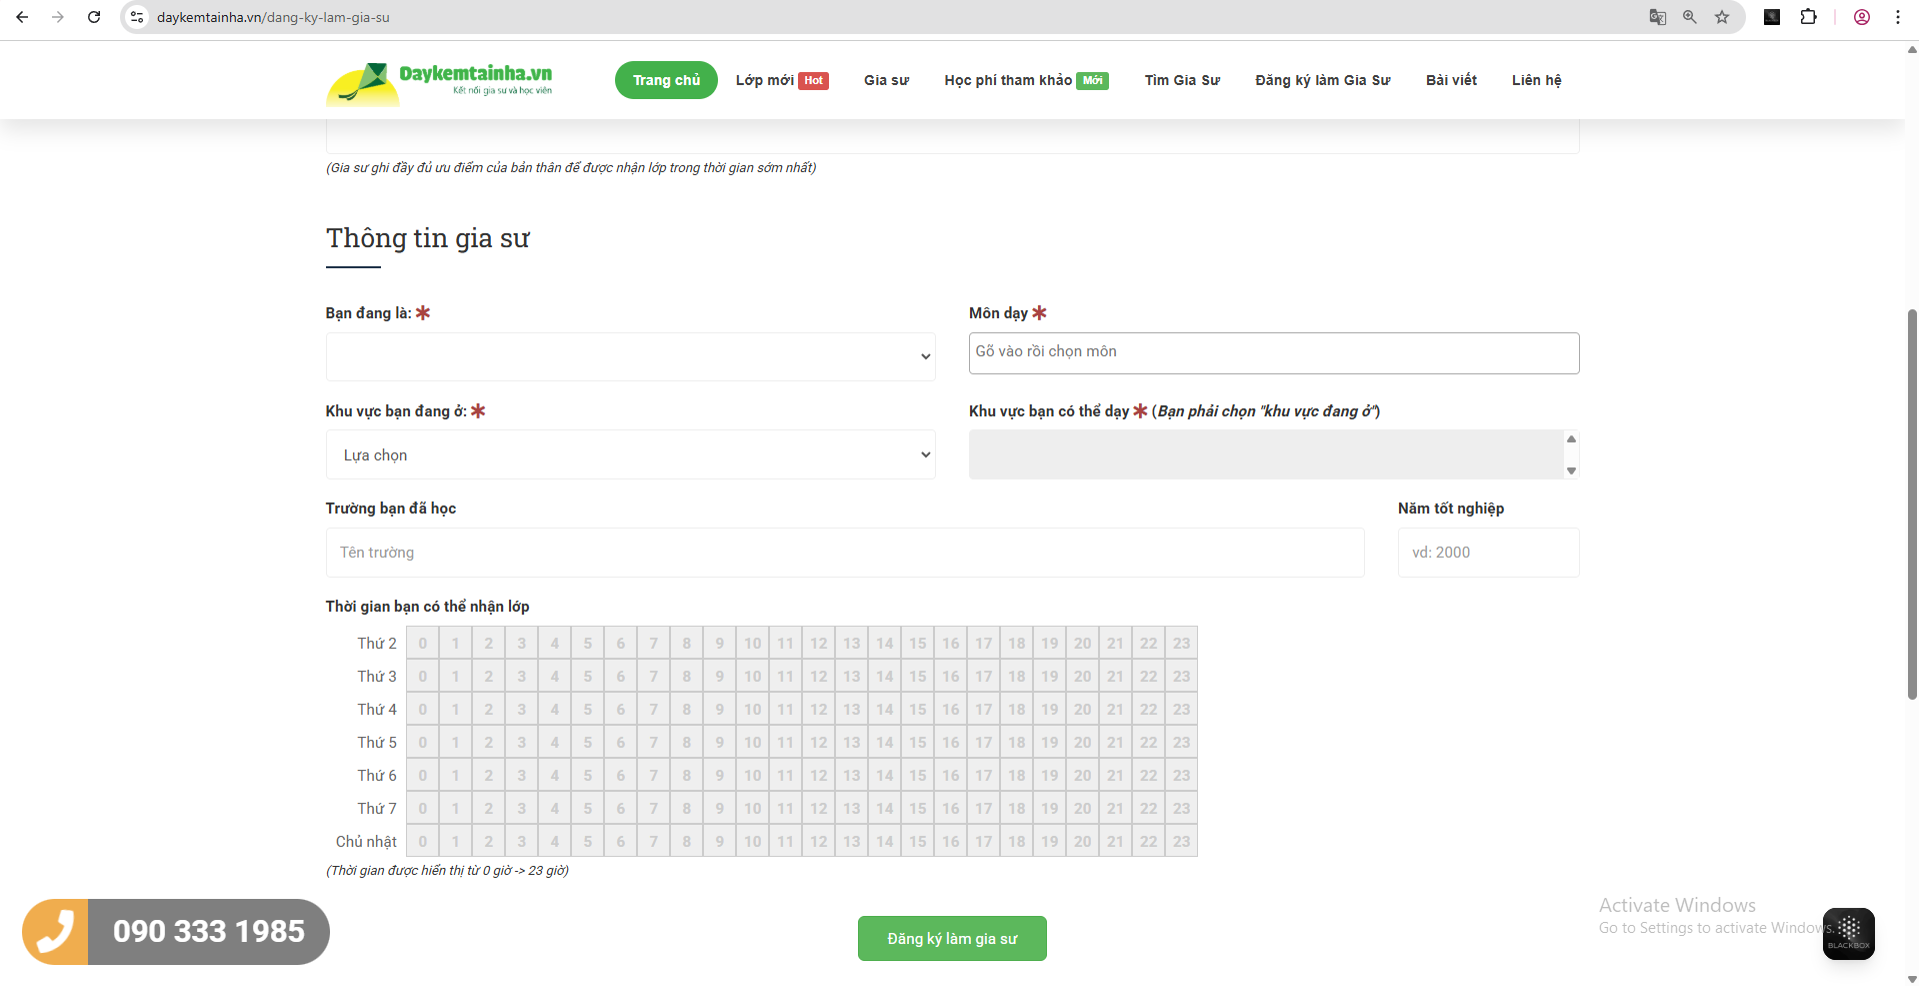Open the browser zoom magnifier icon
The width and height of the screenshot is (1919, 986).
click(x=1690, y=17)
